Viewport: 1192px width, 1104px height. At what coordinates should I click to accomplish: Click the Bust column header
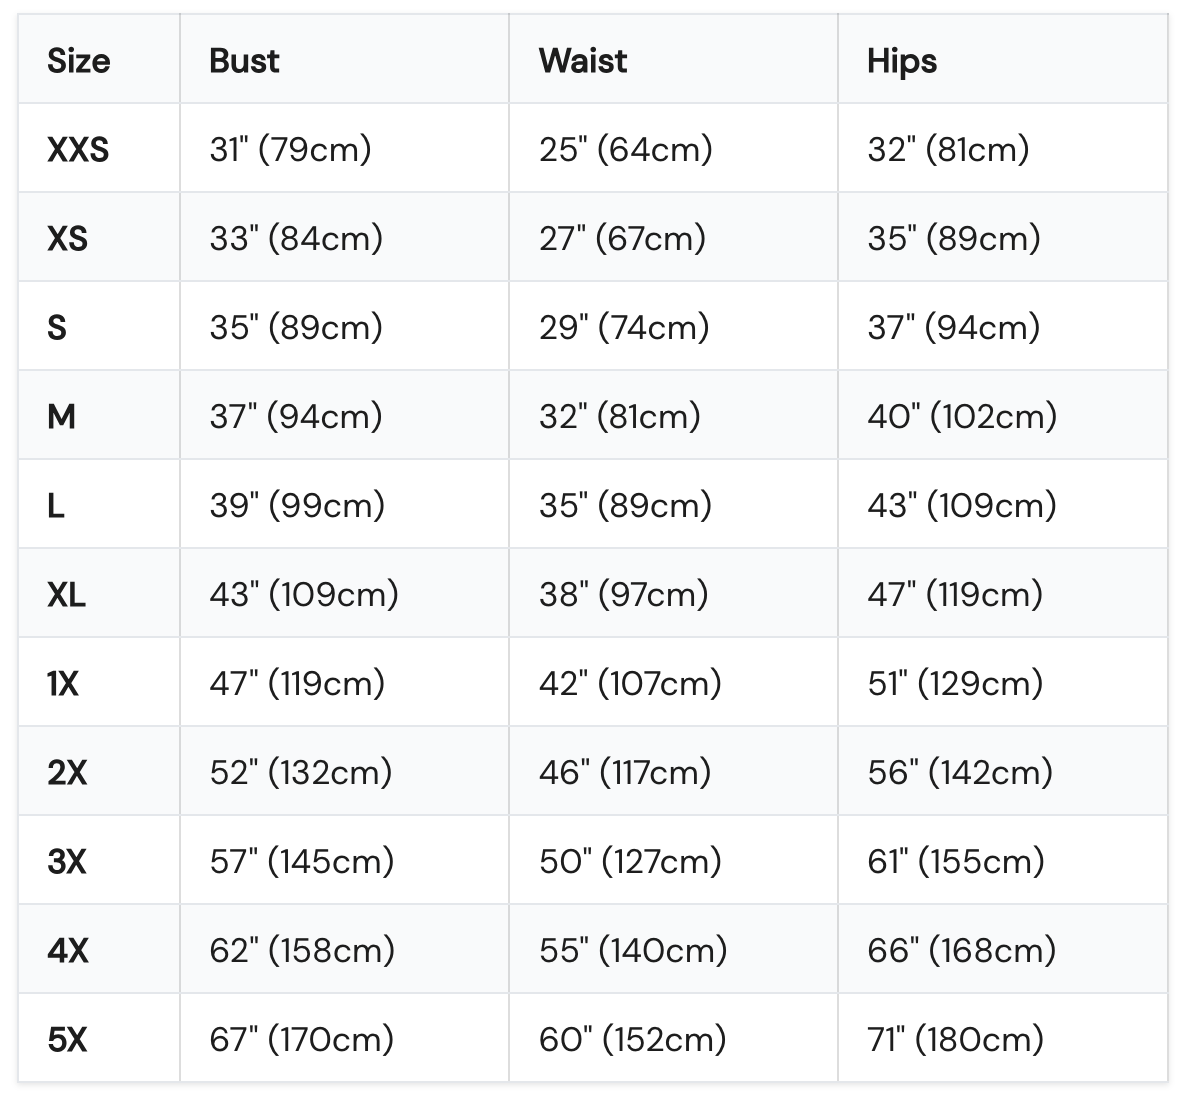click(244, 61)
